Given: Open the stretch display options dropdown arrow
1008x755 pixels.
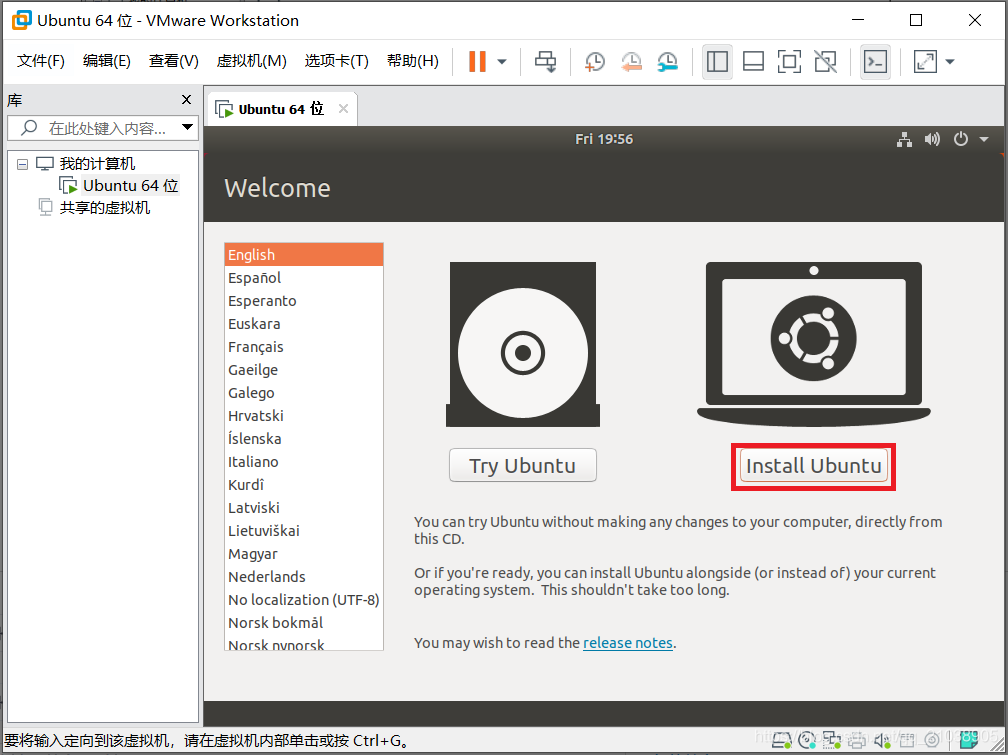Looking at the screenshot, I should [950, 62].
